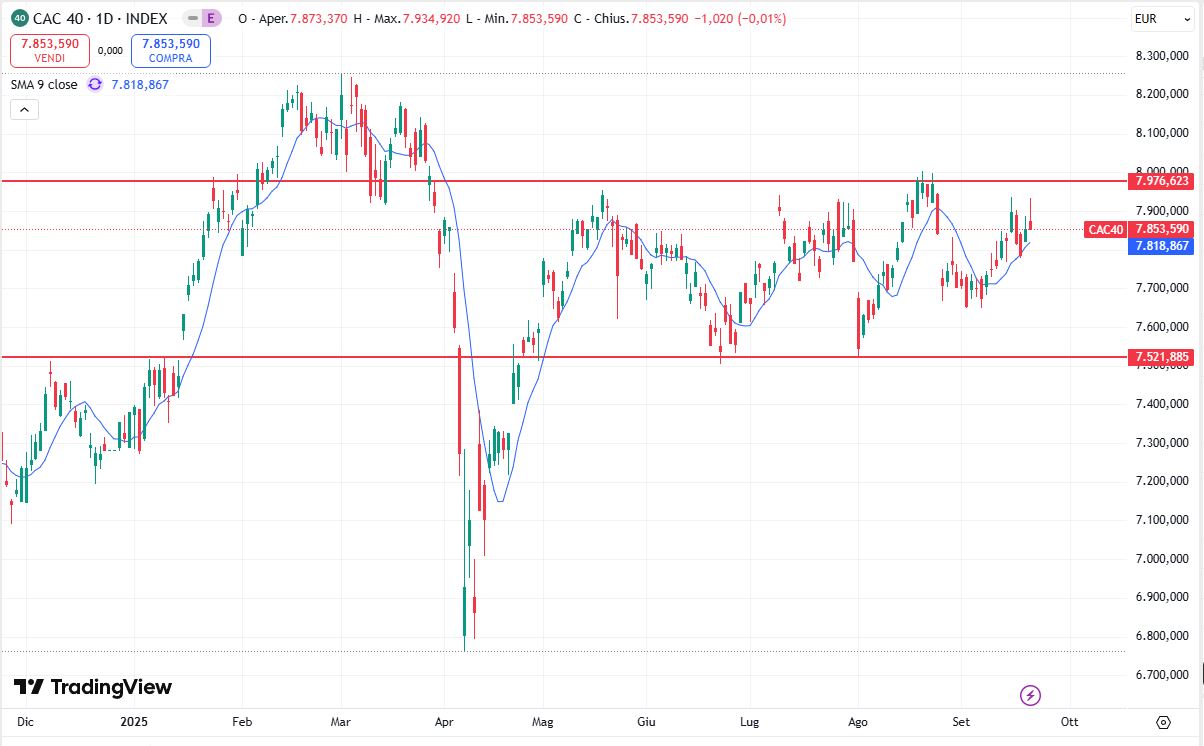This screenshot has width=1204, height=746.
Task: Click the -1,020 (-0,01%) change value
Action: (x=740, y=19)
